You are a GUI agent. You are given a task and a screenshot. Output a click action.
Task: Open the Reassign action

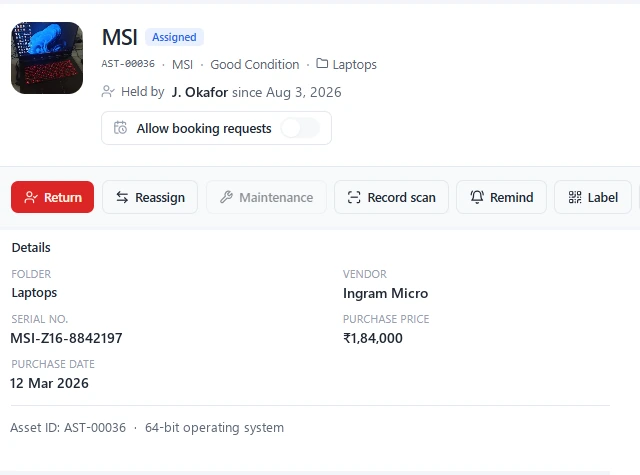pyautogui.click(x=150, y=197)
